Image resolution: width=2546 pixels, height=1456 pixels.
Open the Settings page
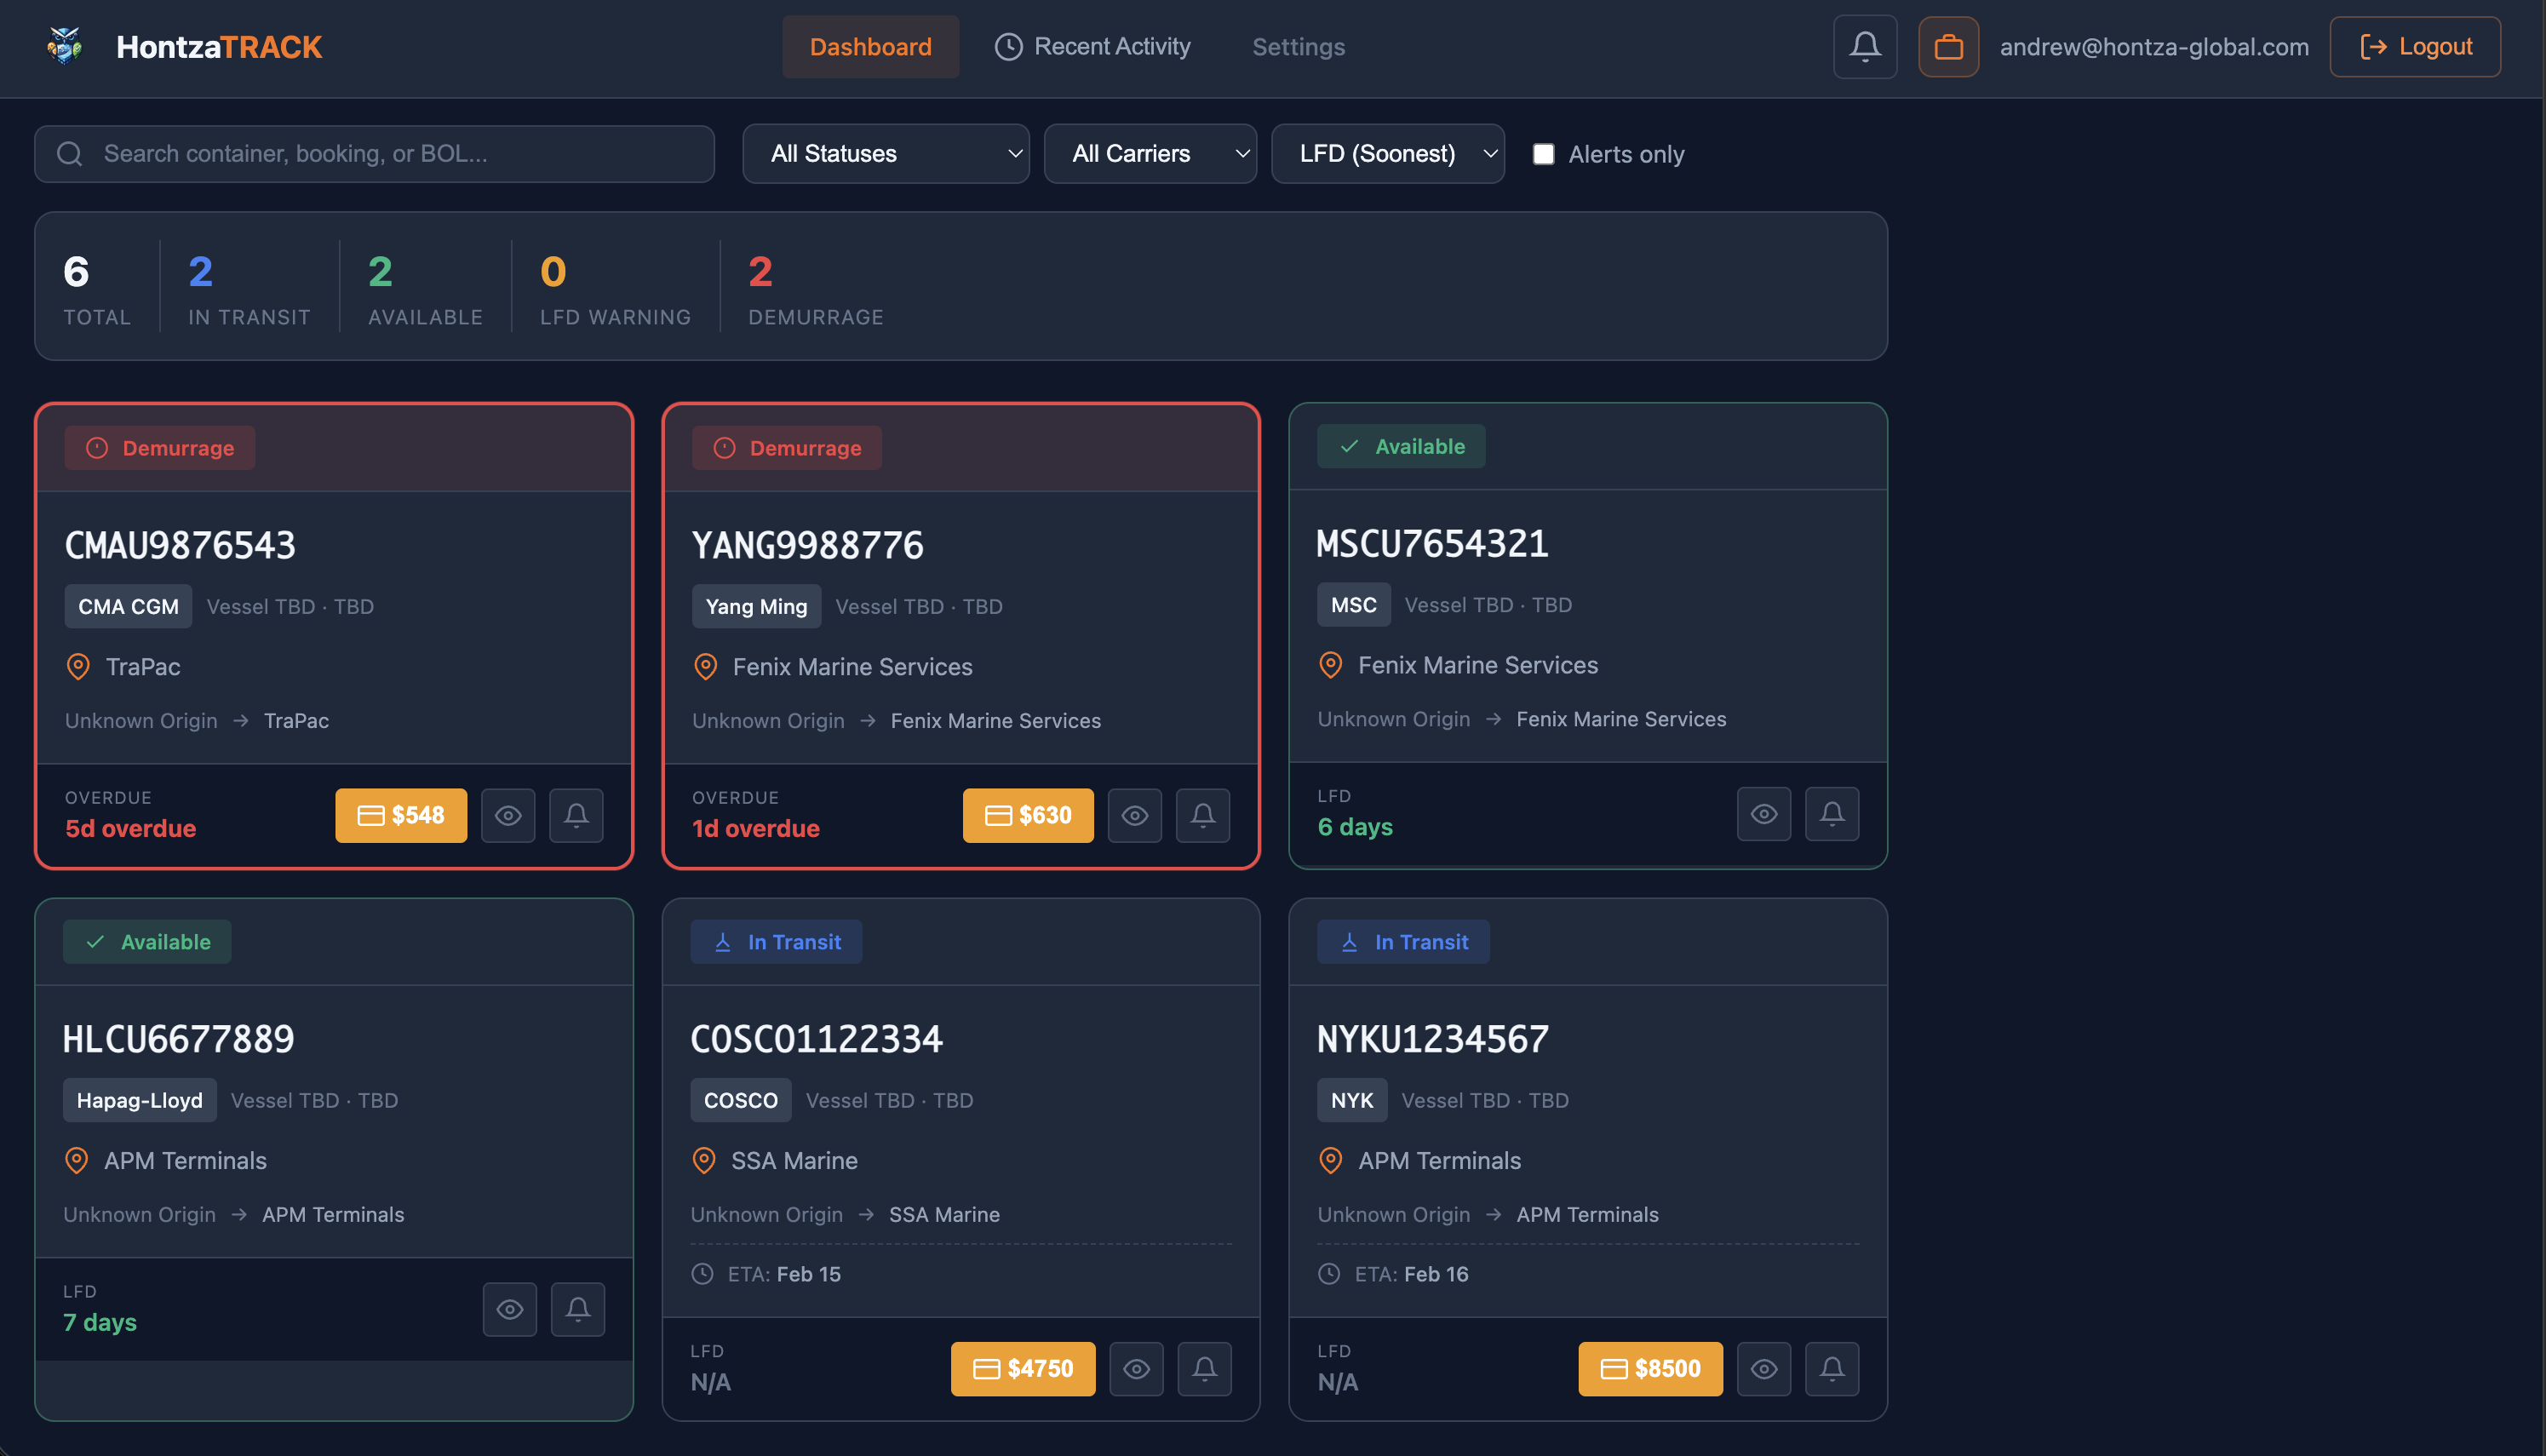[x=1297, y=46]
